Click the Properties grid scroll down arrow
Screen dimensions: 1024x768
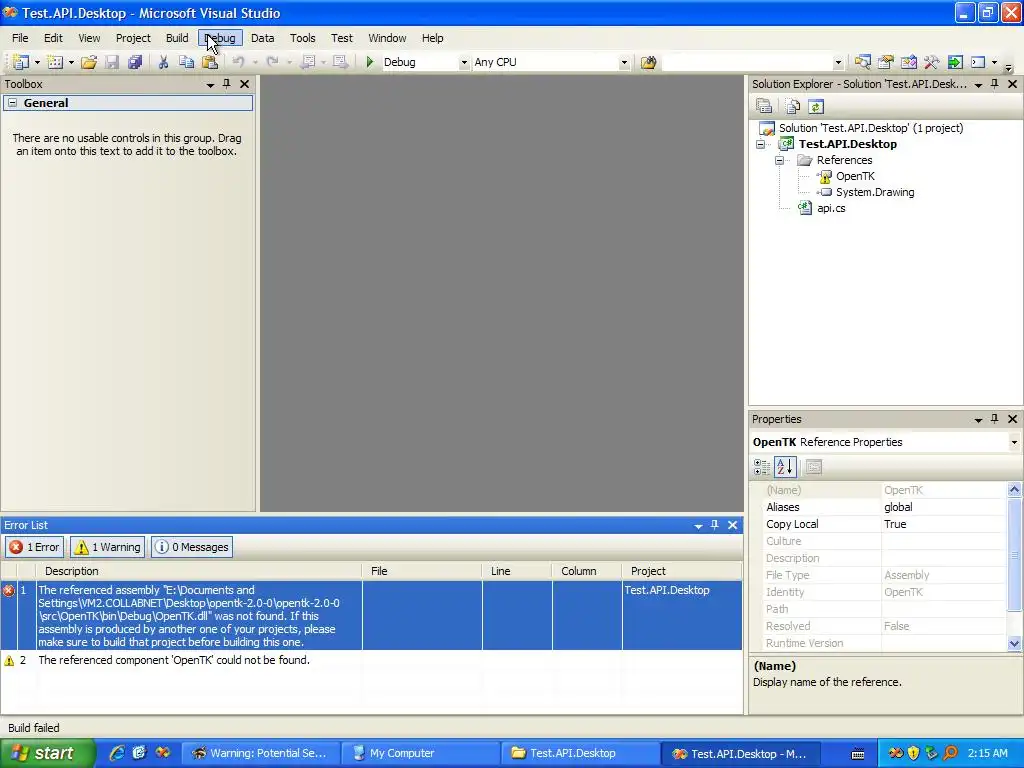click(x=1014, y=643)
